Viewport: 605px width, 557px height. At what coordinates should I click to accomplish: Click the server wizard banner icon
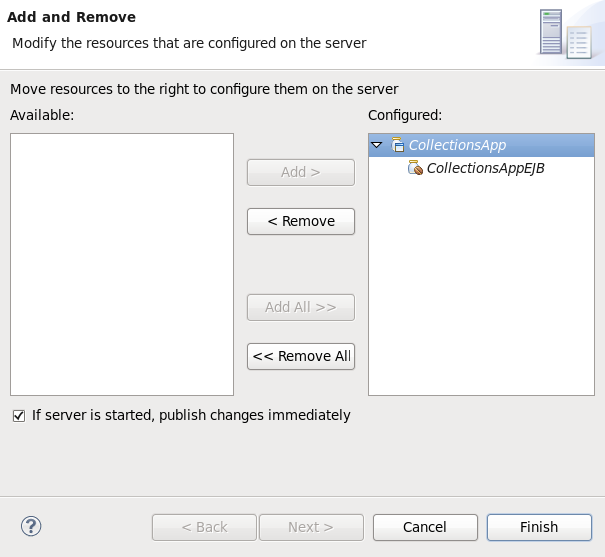[x=565, y=33]
